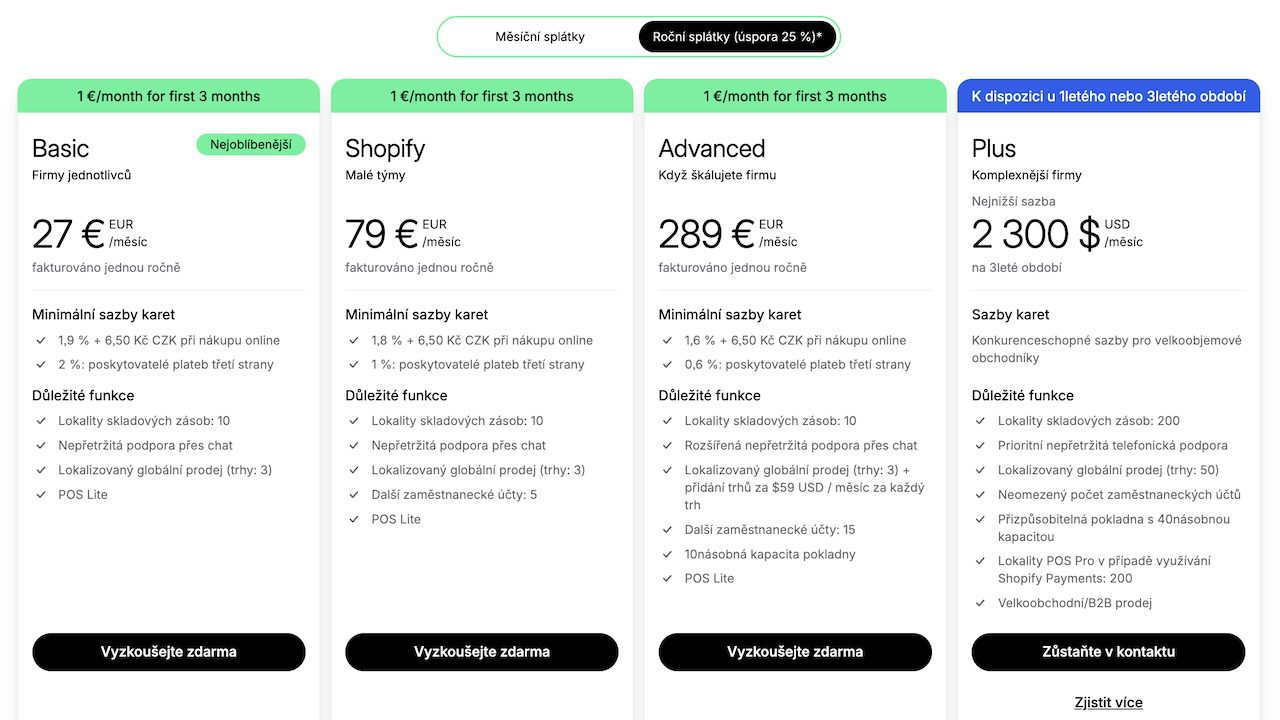Click checkmark next to 1,9 % card rate
This screenshot has height=720, width=1280.
(x=41, y=341)
